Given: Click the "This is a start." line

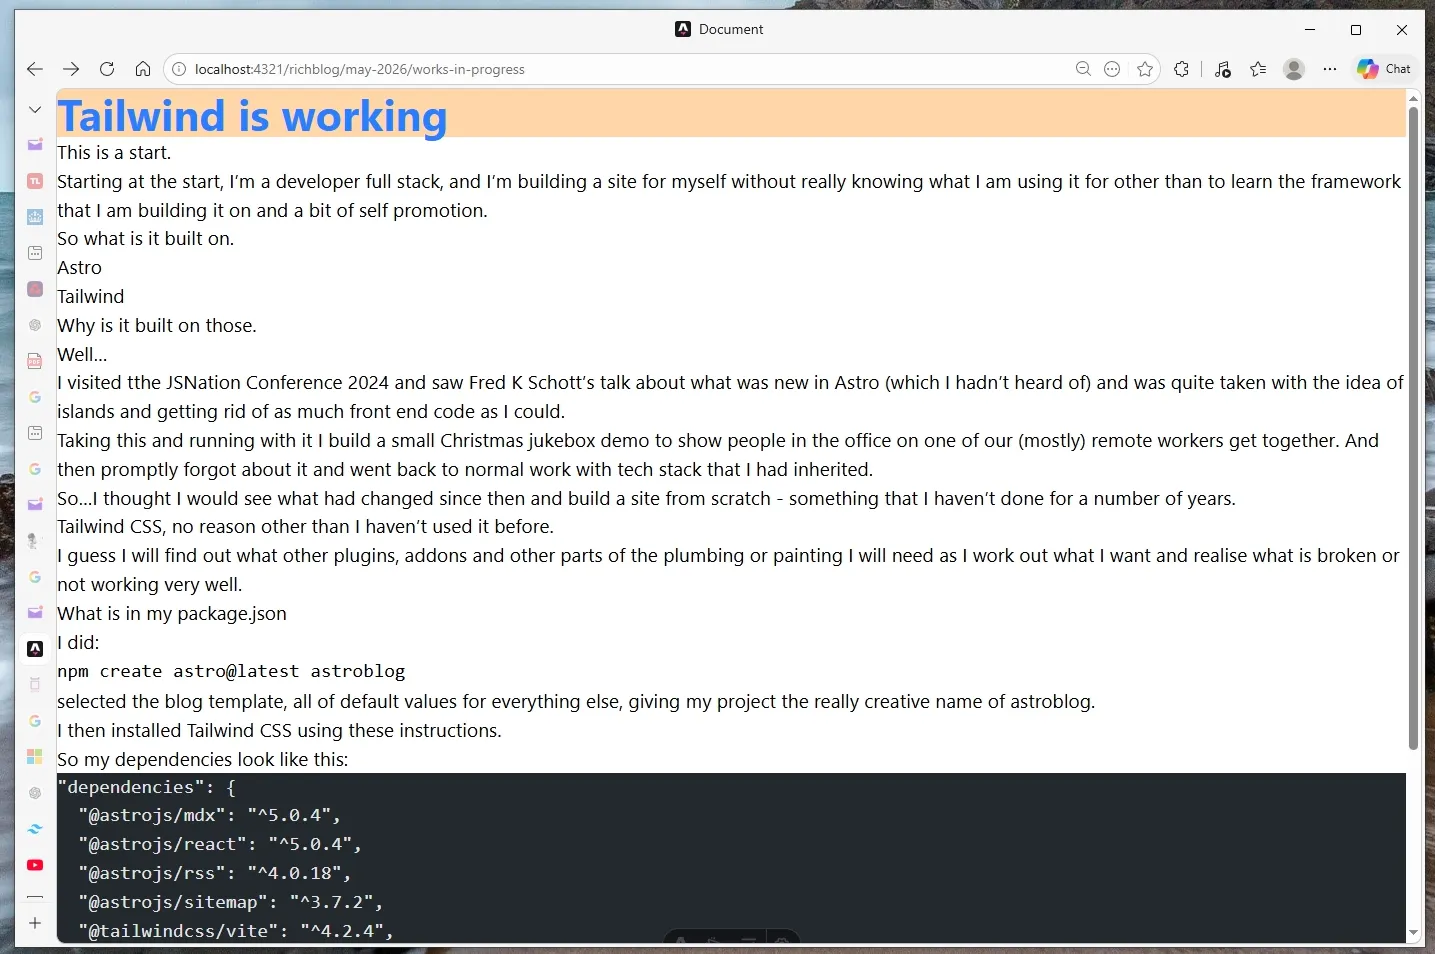Looking at the screenshot, I should 114,152.
